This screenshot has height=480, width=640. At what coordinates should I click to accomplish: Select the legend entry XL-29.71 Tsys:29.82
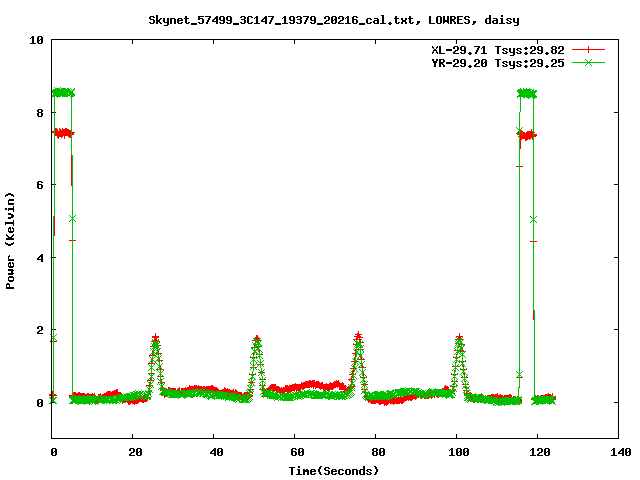498,50
